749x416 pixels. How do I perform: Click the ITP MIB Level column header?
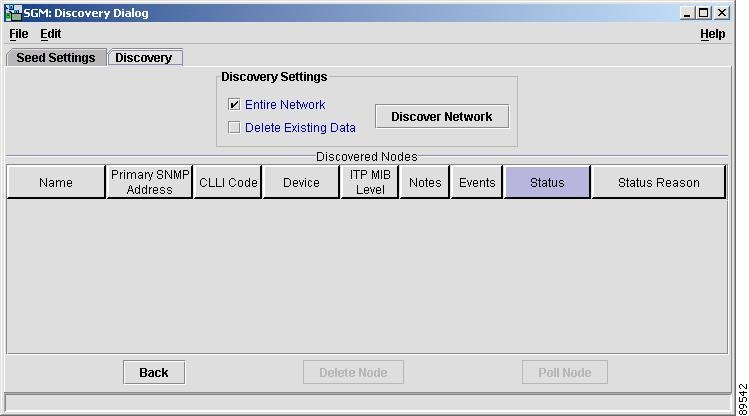point(370,182)
